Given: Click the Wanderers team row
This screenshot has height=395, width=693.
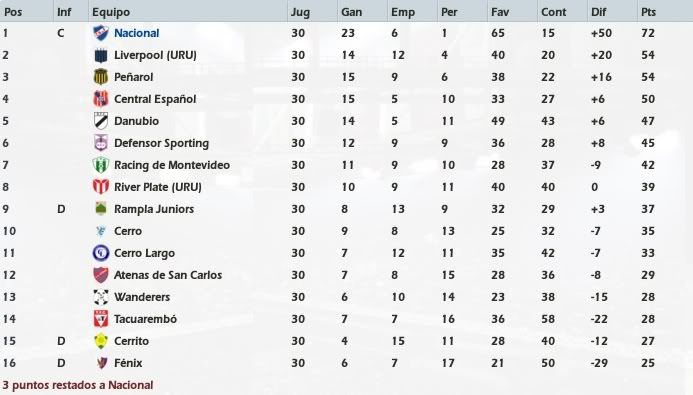Looking at the screenshot, I should click(x=346, y=297).
